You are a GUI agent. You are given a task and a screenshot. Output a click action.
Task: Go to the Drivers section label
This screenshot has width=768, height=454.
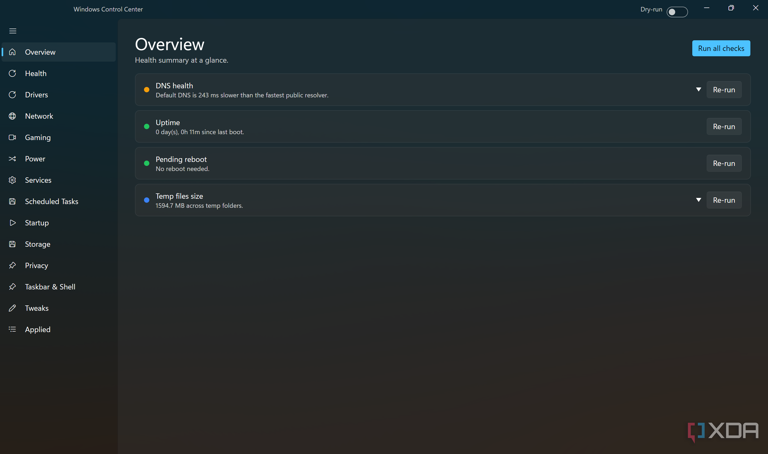[36, 95]
